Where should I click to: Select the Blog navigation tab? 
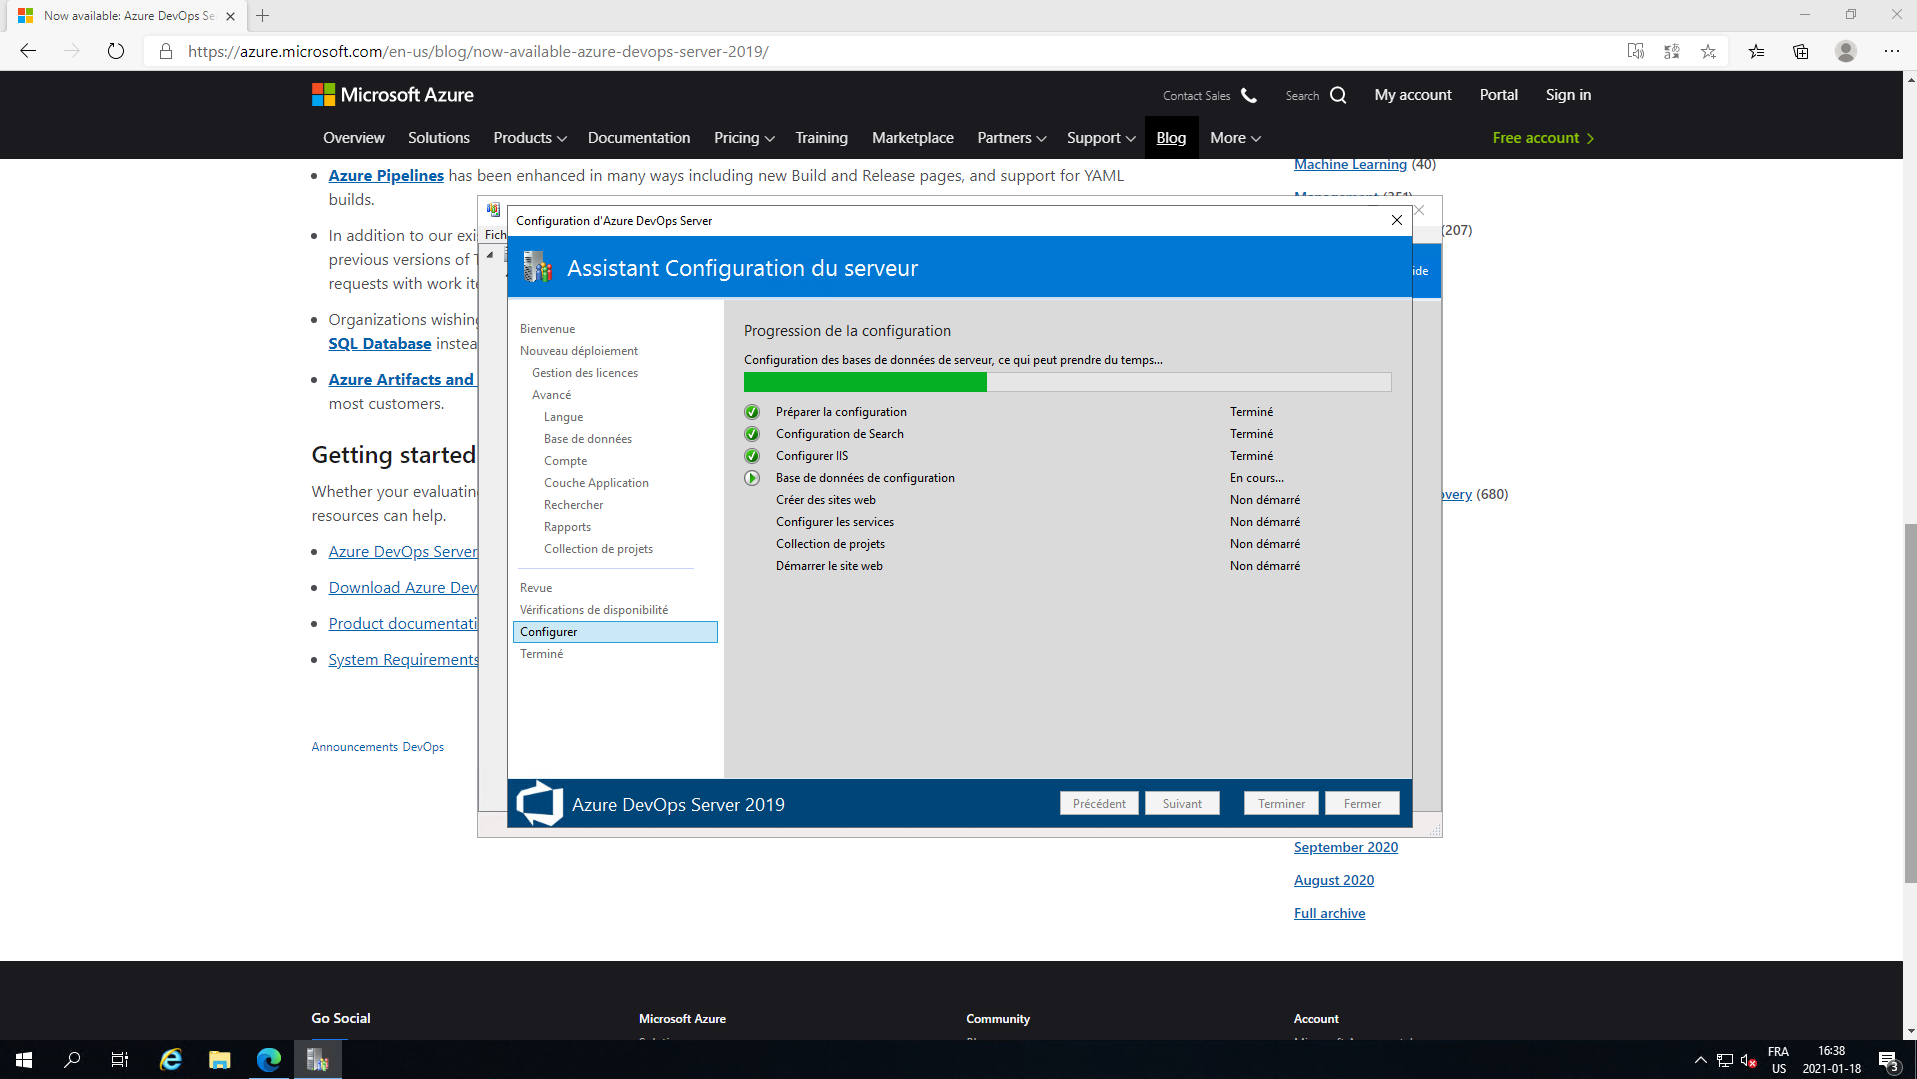click(1170, 138)
